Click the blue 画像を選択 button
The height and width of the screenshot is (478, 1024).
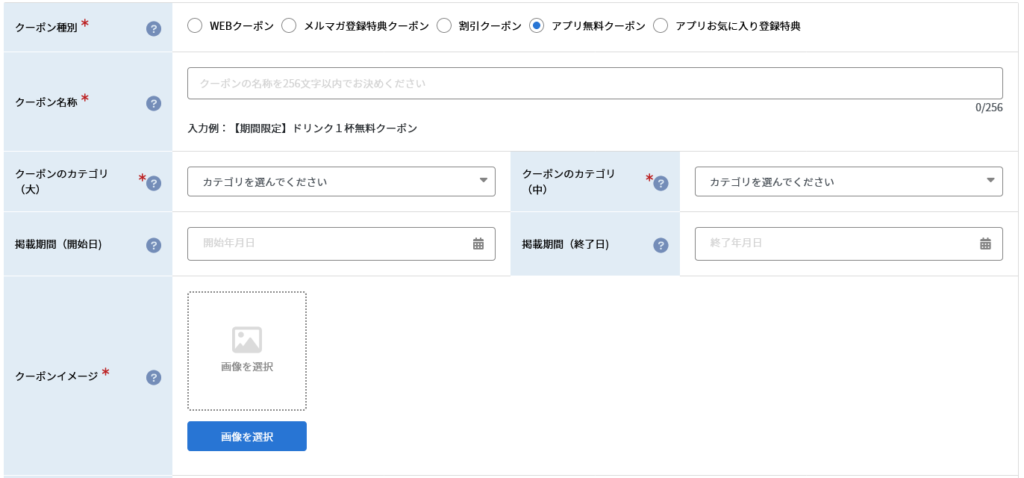click(x=247, y=436)
